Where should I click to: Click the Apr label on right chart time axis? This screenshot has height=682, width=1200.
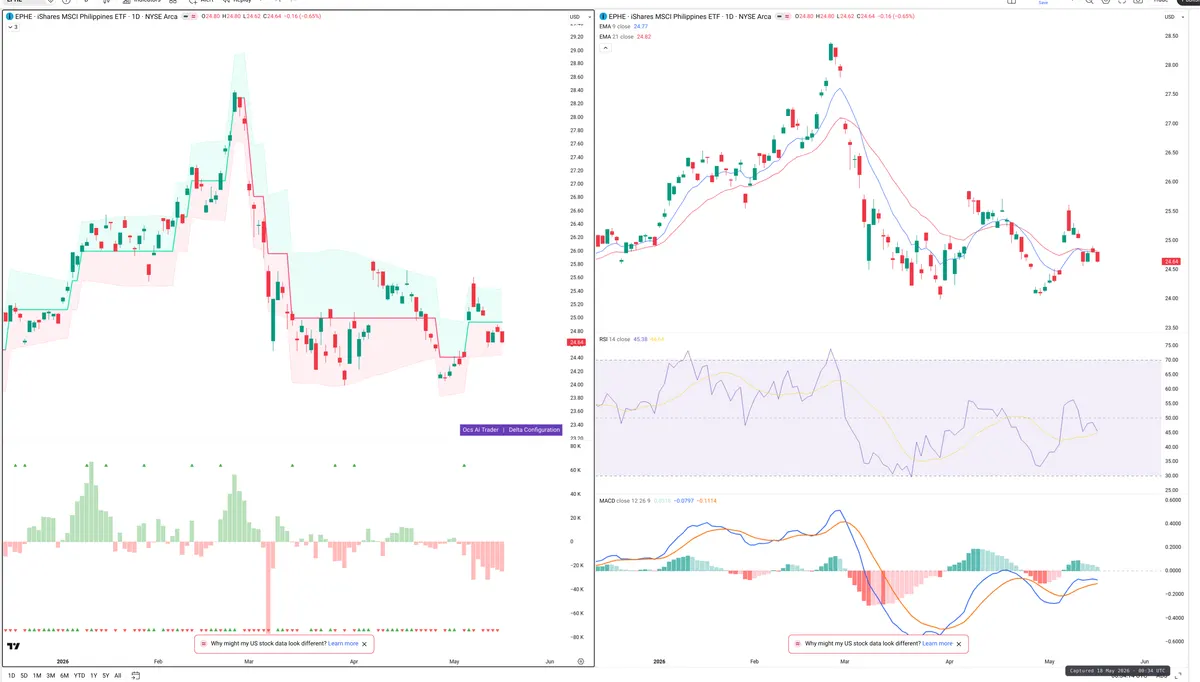(949, 662)
